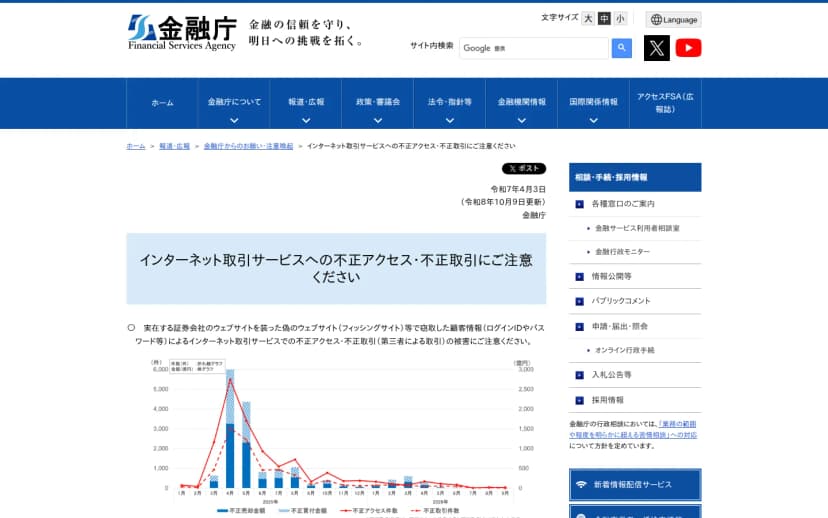Expand chevron under 国際関係情報
Image resolution: width=828 pixels, height=518 pixels.
tap(594, 120)
